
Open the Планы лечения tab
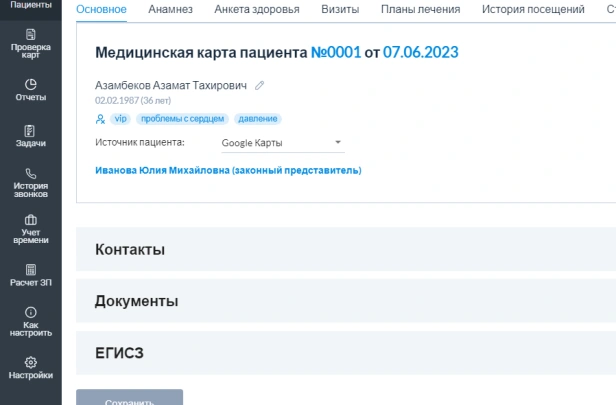[420, 10]
